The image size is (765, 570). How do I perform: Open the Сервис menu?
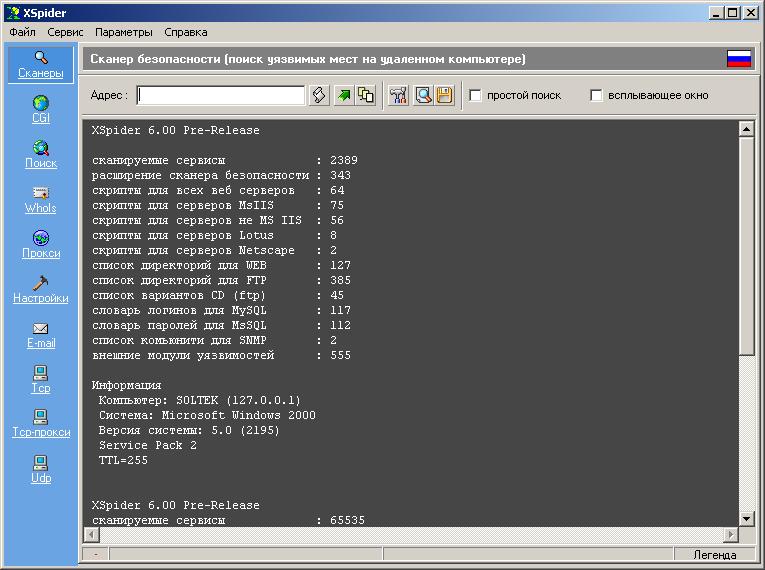coord(65,32)
